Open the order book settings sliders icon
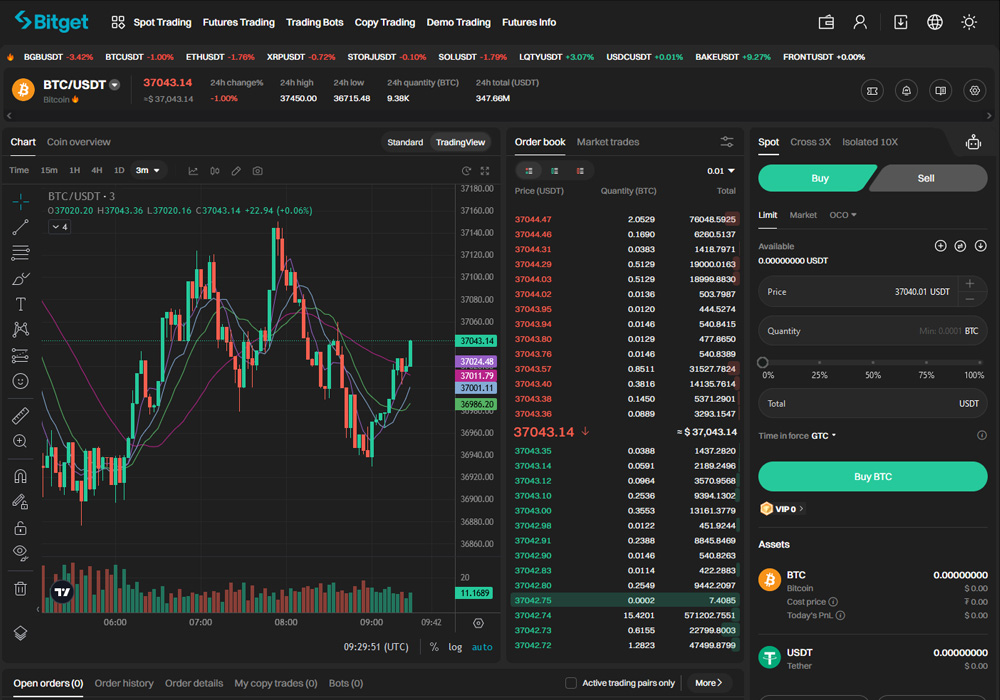This screenshot has height=700, width=1000. [x=727, y=142]
